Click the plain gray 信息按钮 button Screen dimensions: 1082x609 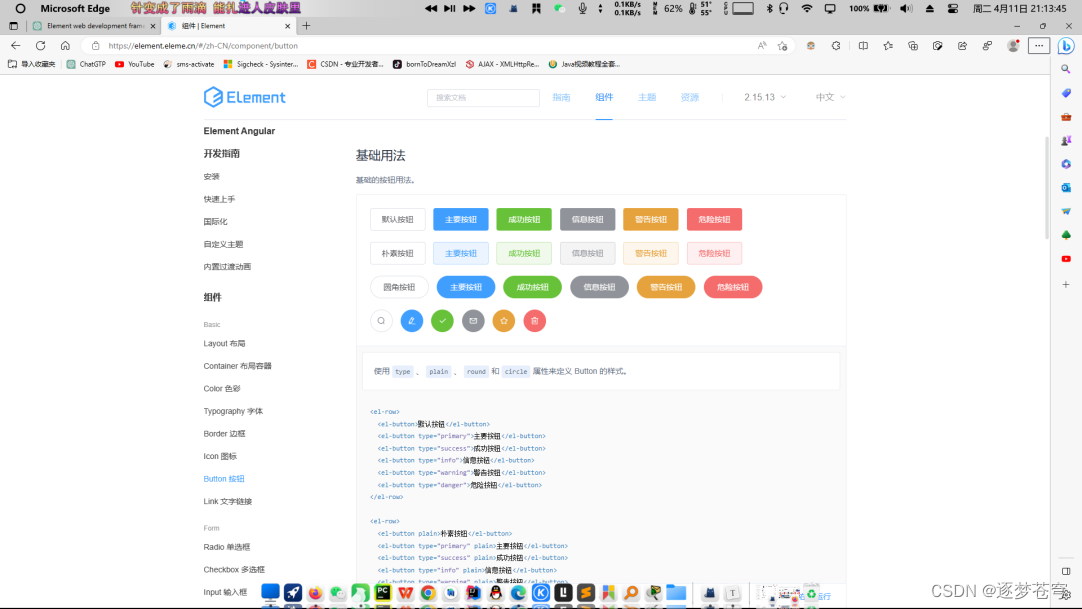(588, 253)
